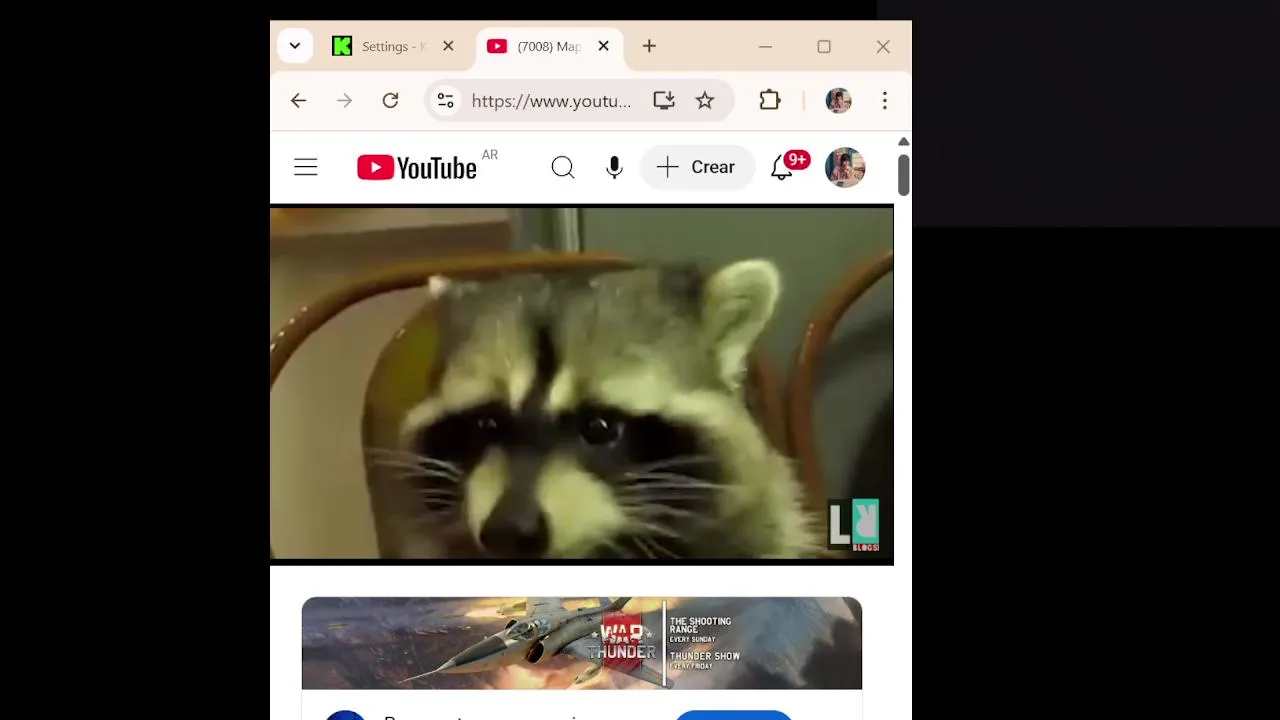Select the YouTube (7008) tab

pos(548,46)
